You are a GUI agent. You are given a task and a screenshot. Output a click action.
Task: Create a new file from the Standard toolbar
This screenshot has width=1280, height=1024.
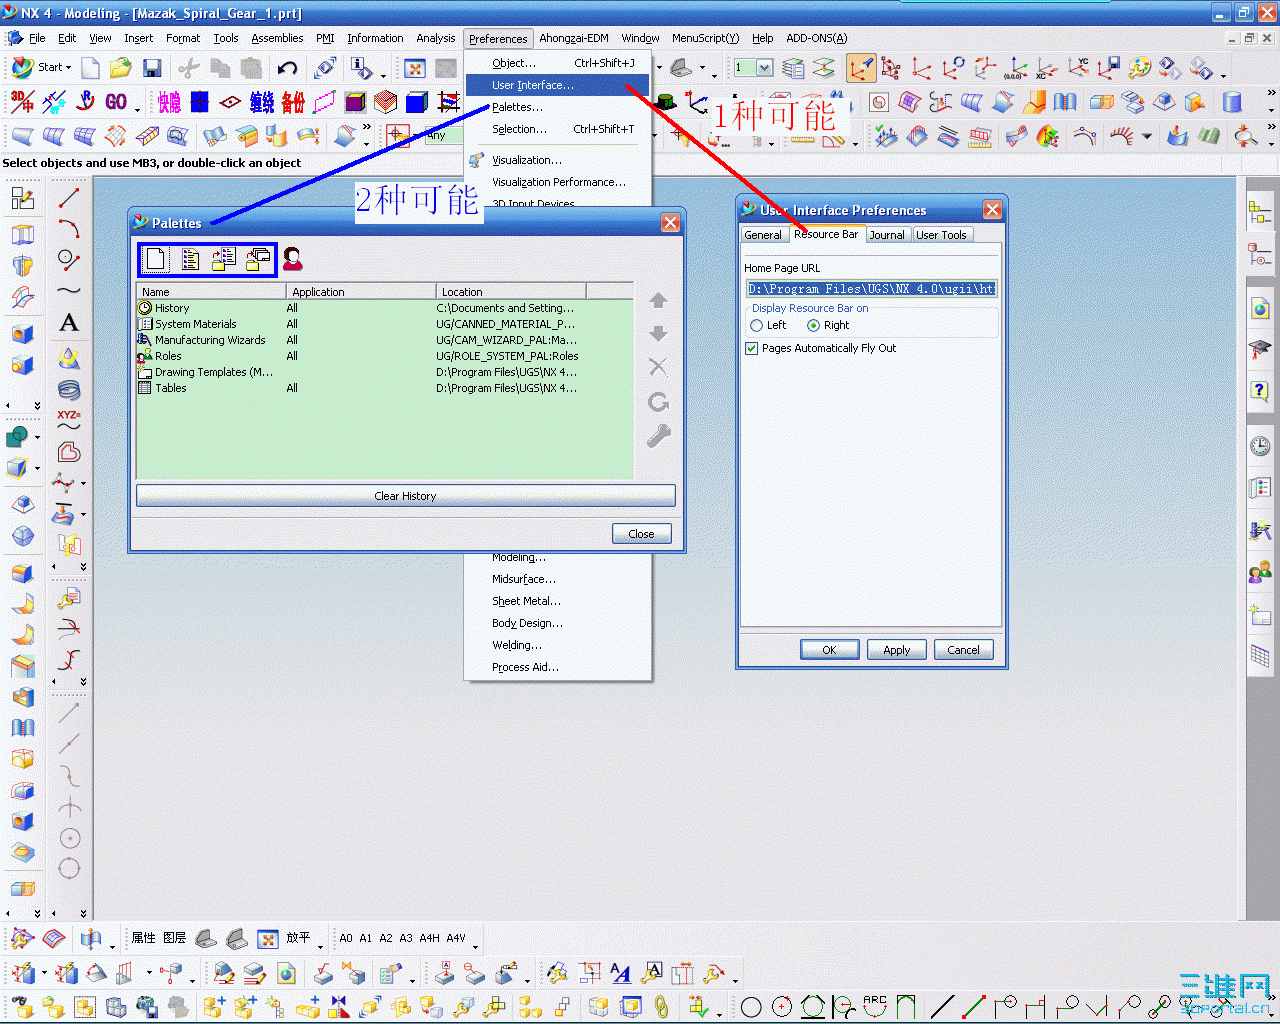coord(90,68)
